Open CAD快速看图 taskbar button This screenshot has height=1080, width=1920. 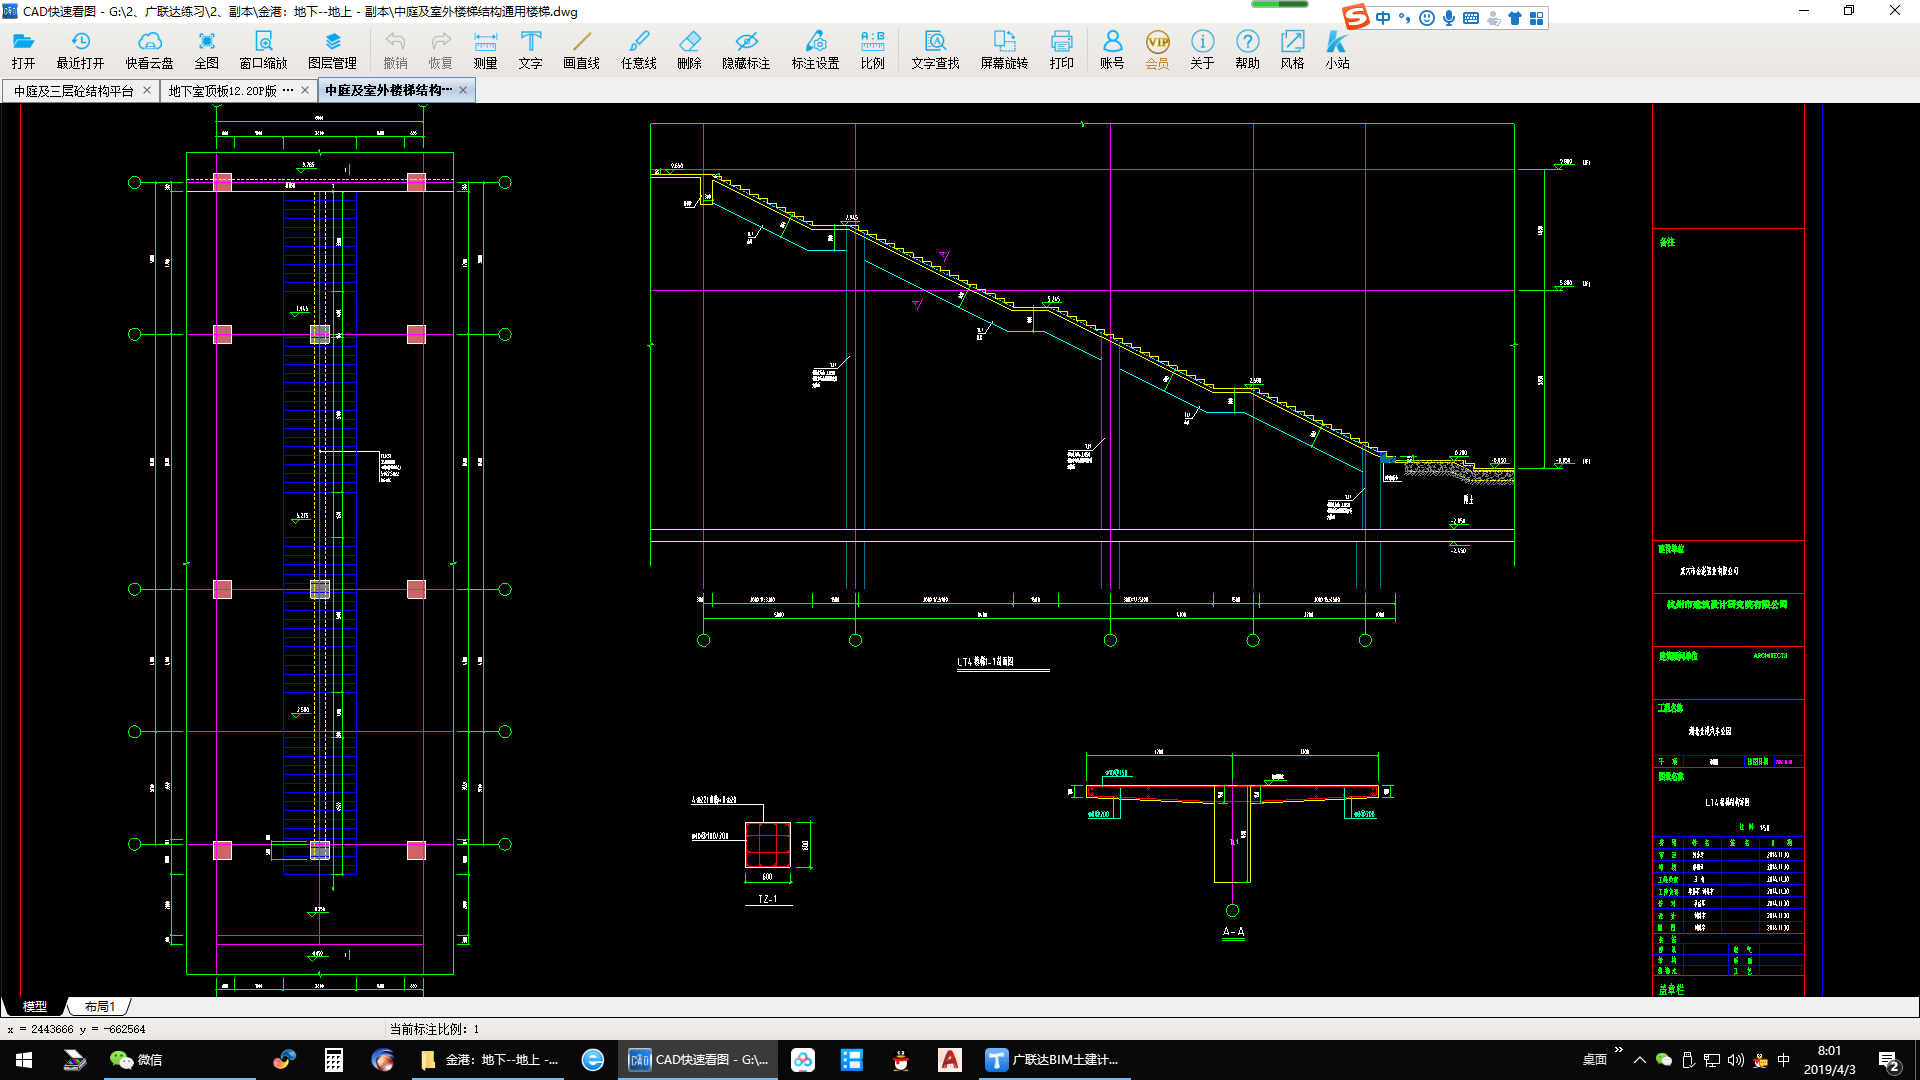point(699,1060)
